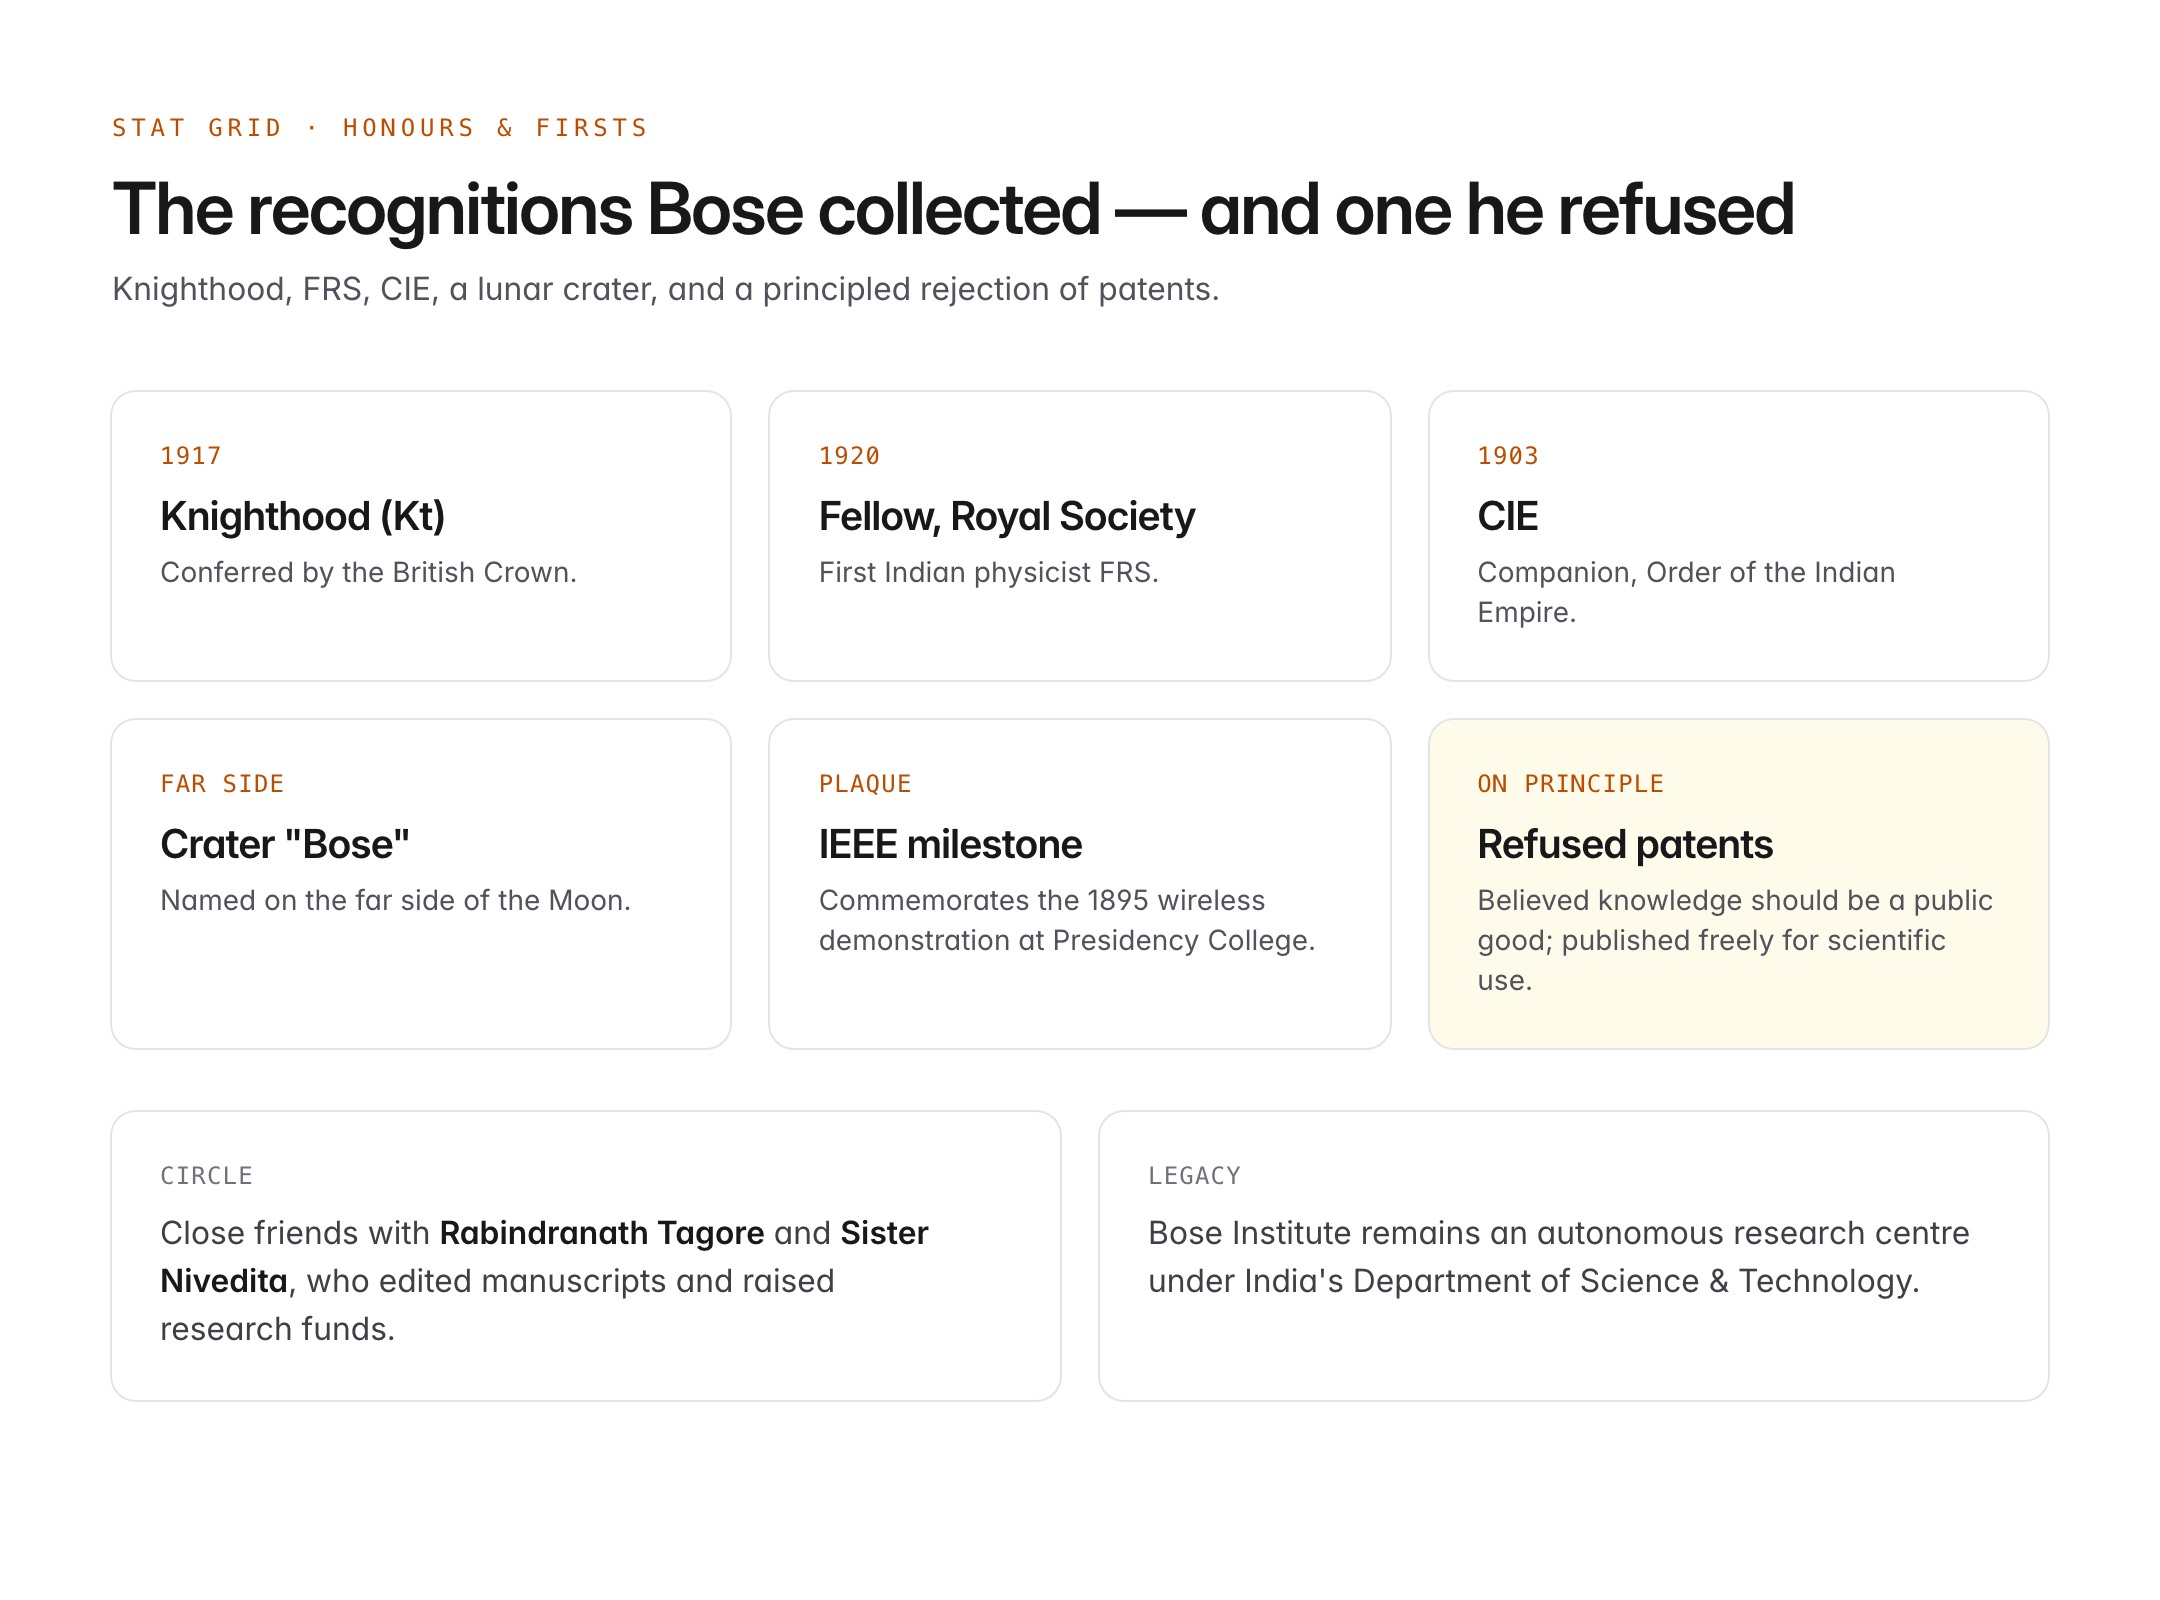Select the 1917 year label
This screenshot has width=2160, height=1600.
tap(191, 456)
